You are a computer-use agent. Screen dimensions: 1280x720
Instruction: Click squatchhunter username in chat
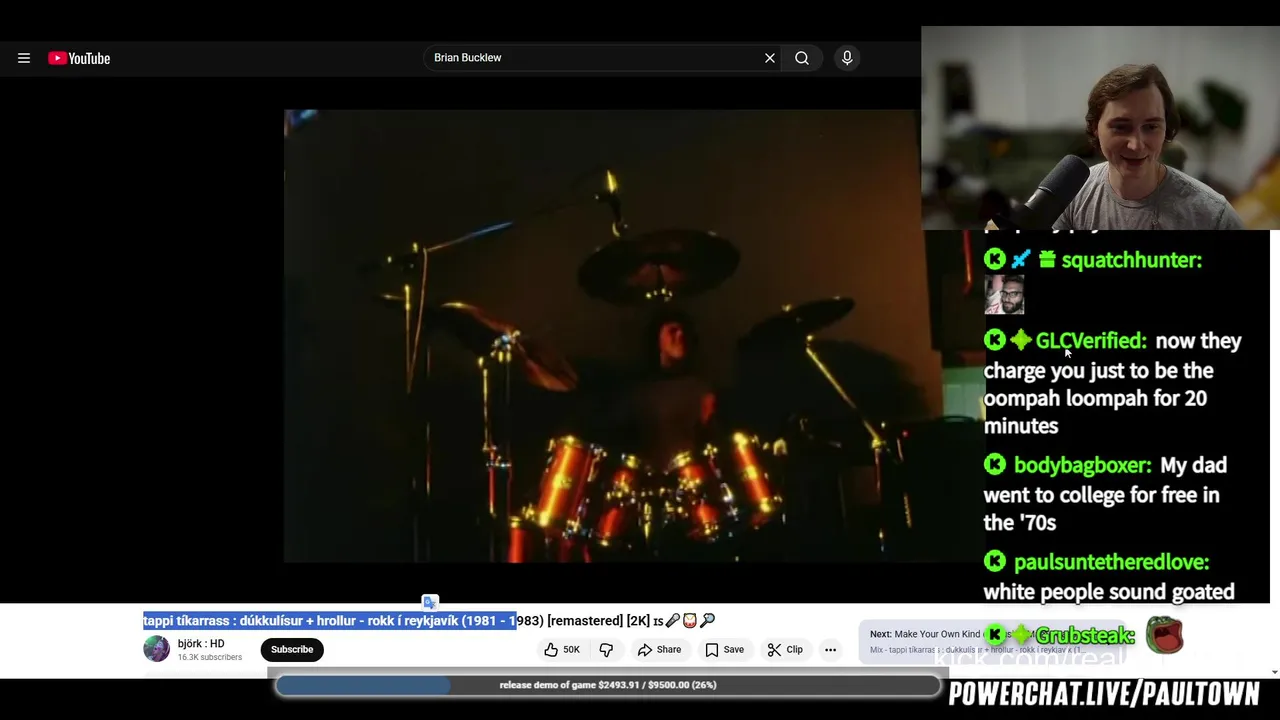[1131, 260]
